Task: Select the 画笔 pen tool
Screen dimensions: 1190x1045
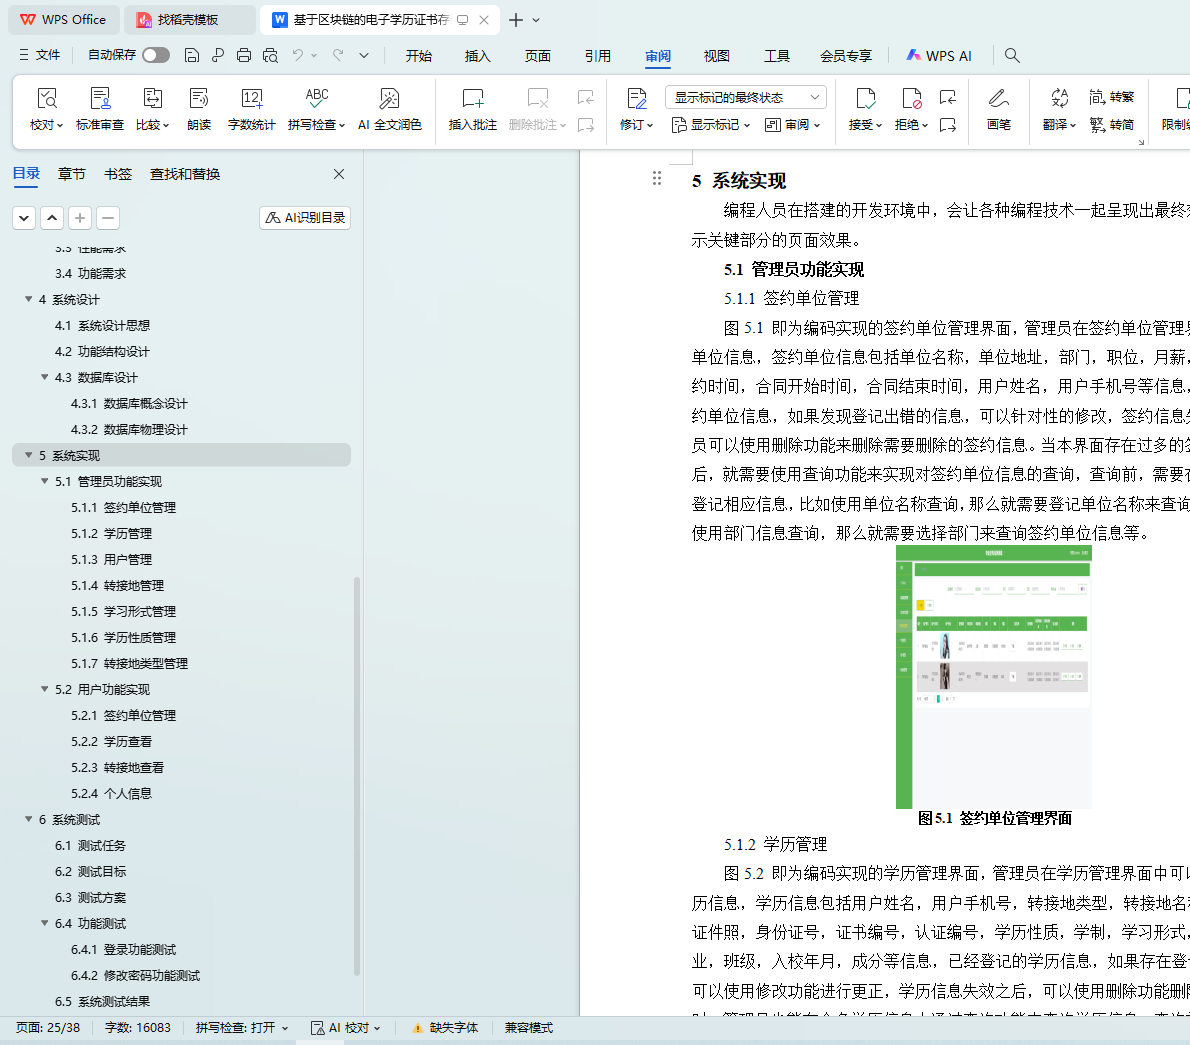Action: pos(998,99)
